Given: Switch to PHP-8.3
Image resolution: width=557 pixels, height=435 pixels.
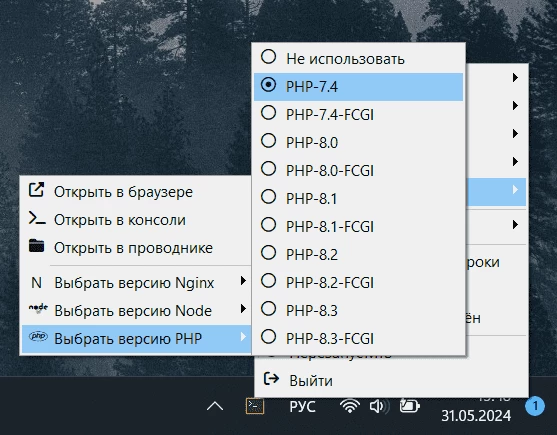Looking at the screenshot, I should pos(358,310).
